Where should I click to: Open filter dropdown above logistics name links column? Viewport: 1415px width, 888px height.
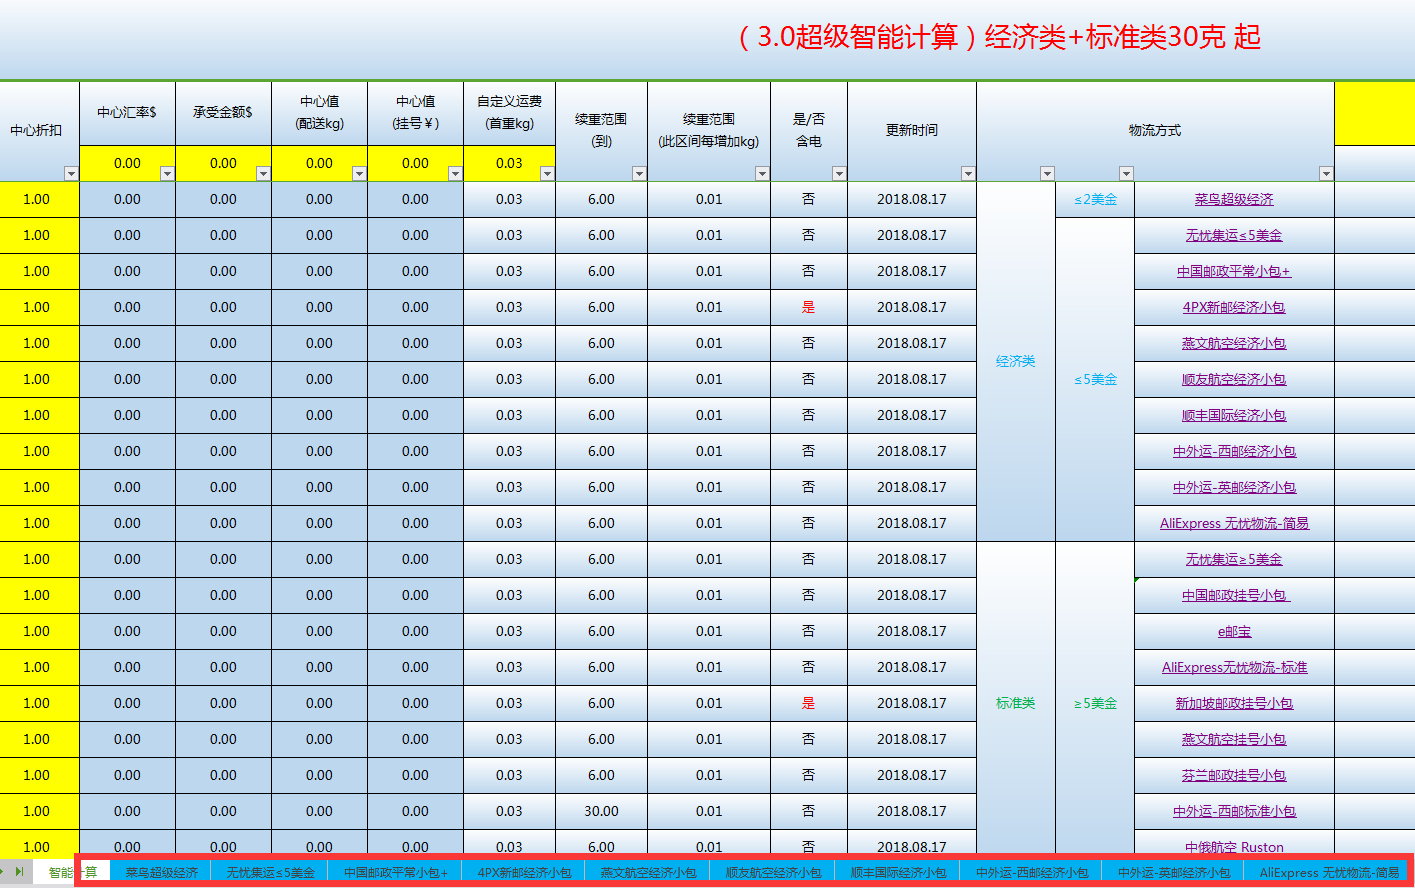(1326, 174)
